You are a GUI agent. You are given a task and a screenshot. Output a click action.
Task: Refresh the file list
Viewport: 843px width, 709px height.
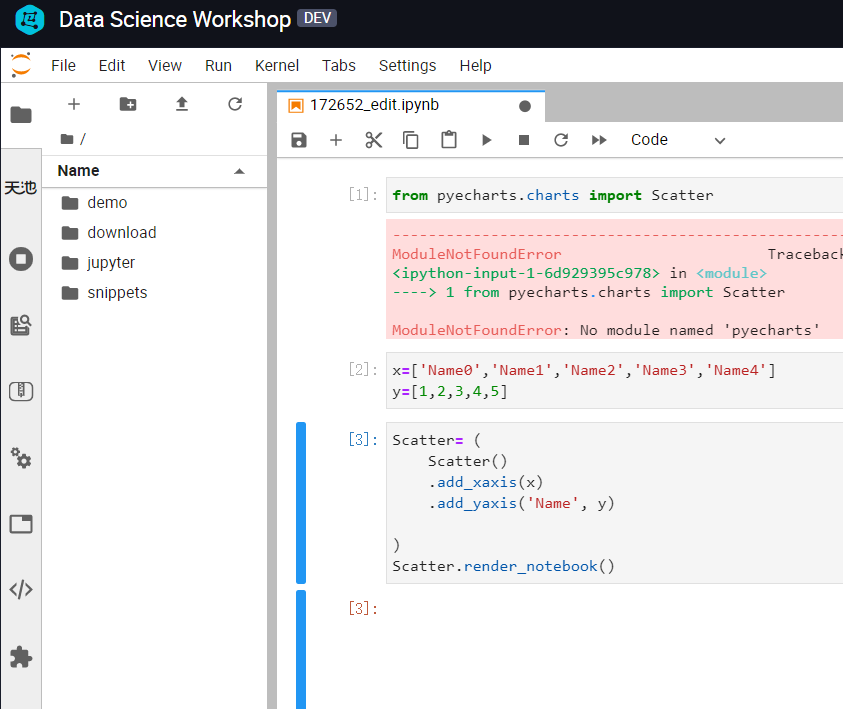(235, 104)
